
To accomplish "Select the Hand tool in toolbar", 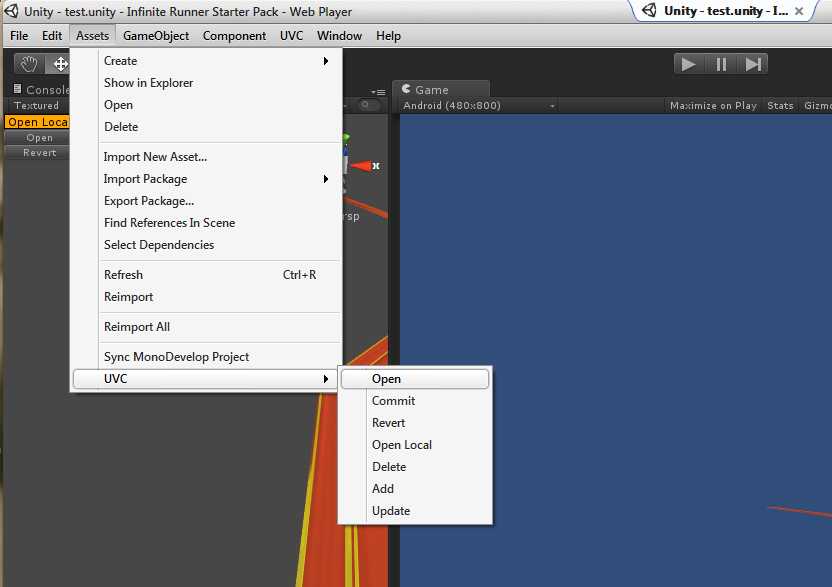I will [x=29, y=64].
